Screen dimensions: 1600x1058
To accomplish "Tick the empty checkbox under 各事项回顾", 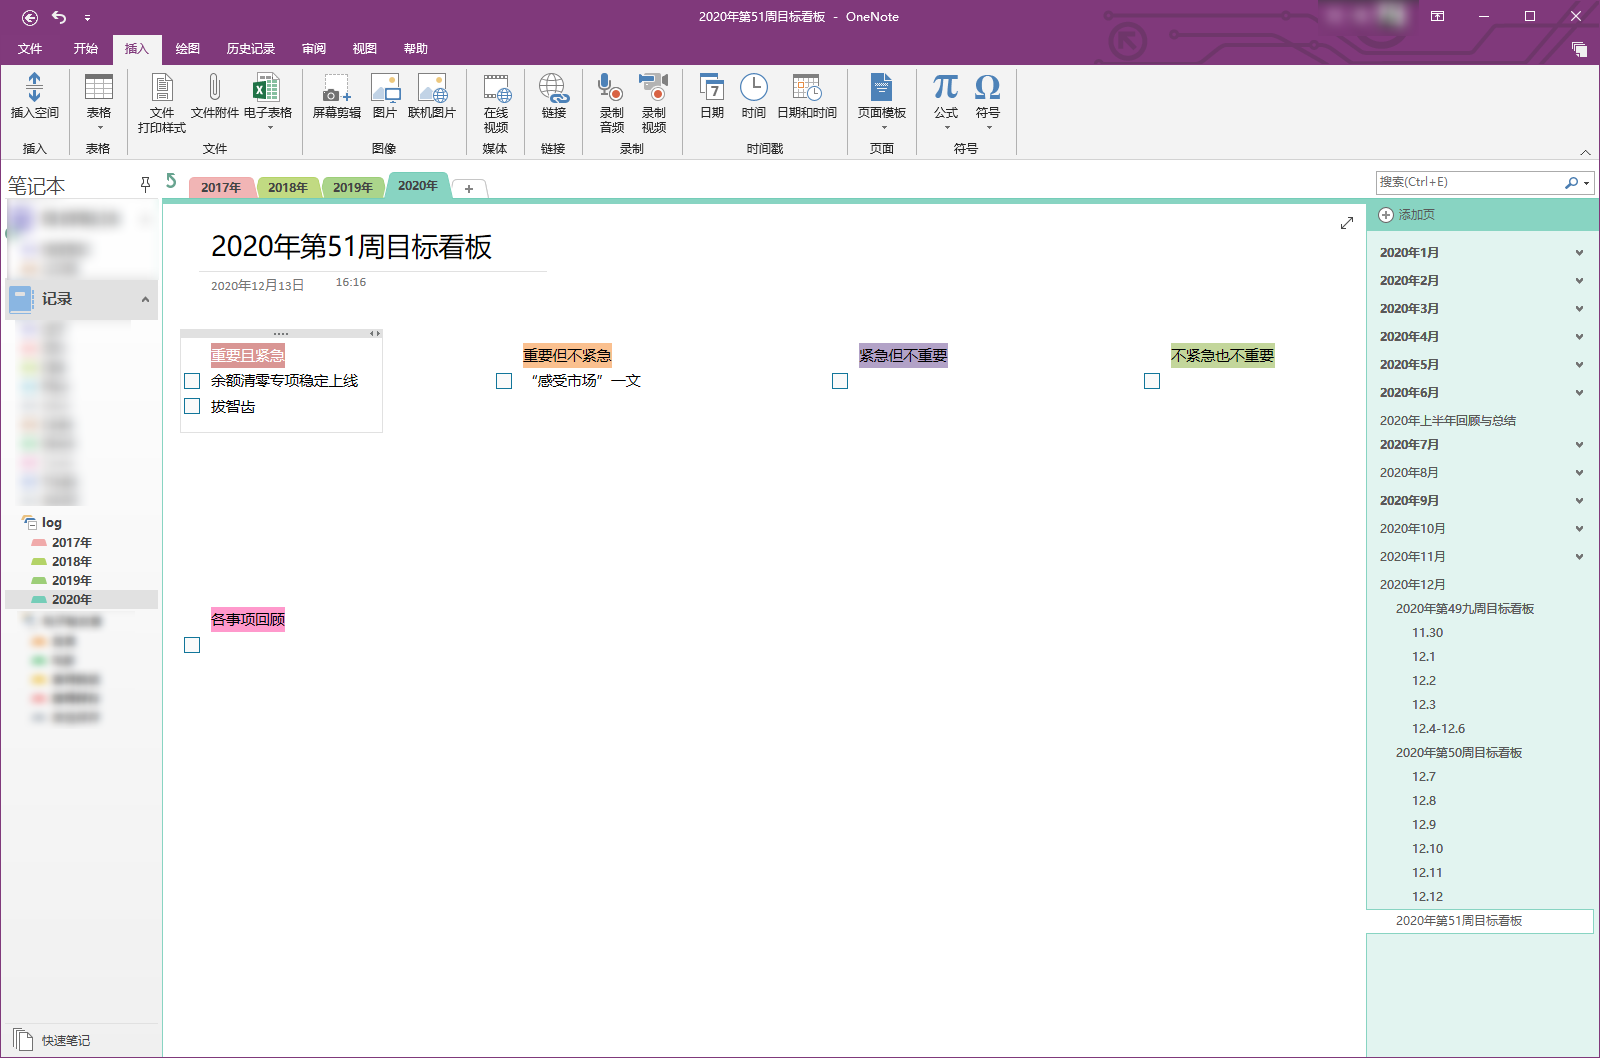I will tap(192, 645).
